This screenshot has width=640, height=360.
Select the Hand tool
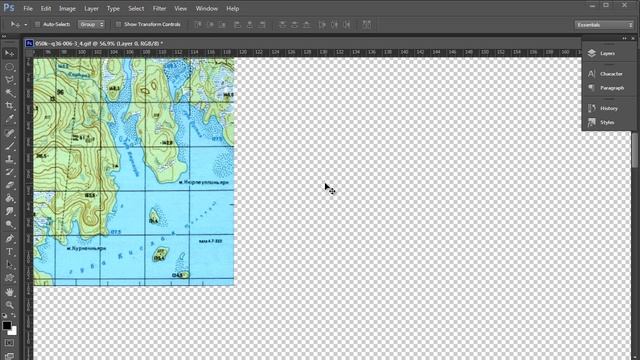[x=9, y=292]
